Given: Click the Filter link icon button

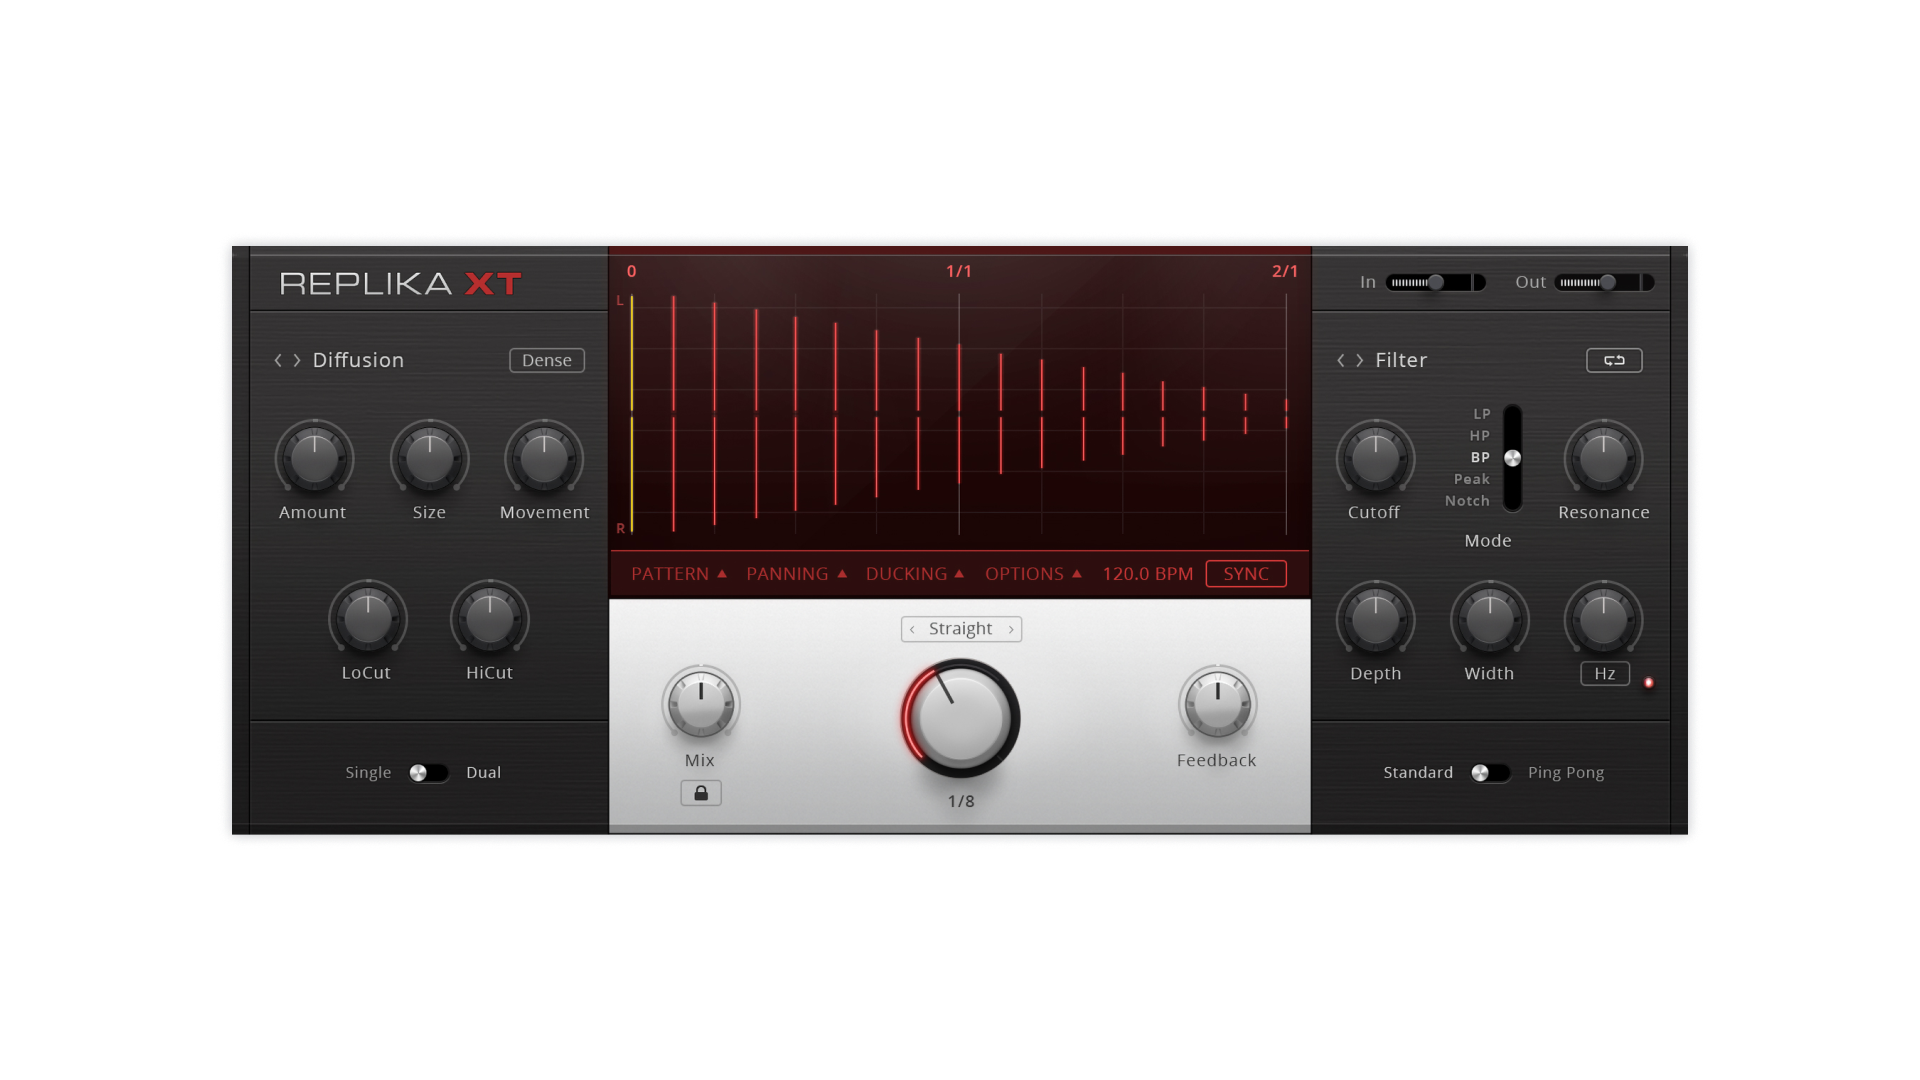Looking at the screenshot, I should click(x=1614, y=360).
